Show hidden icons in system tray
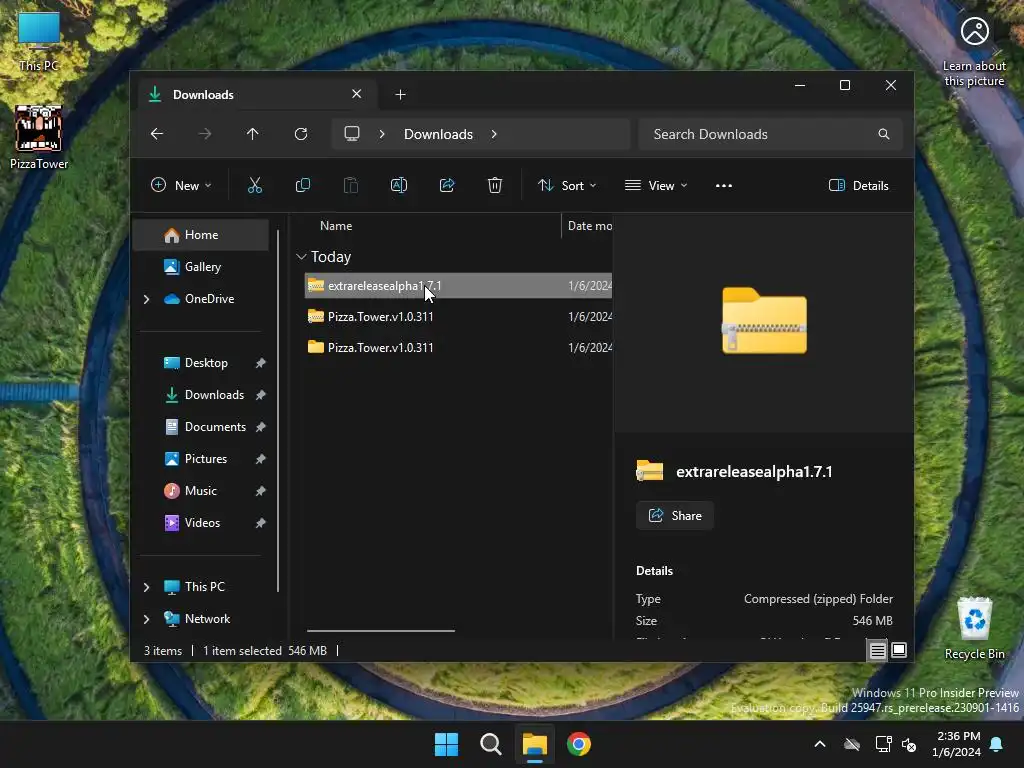 click(820, 744)
